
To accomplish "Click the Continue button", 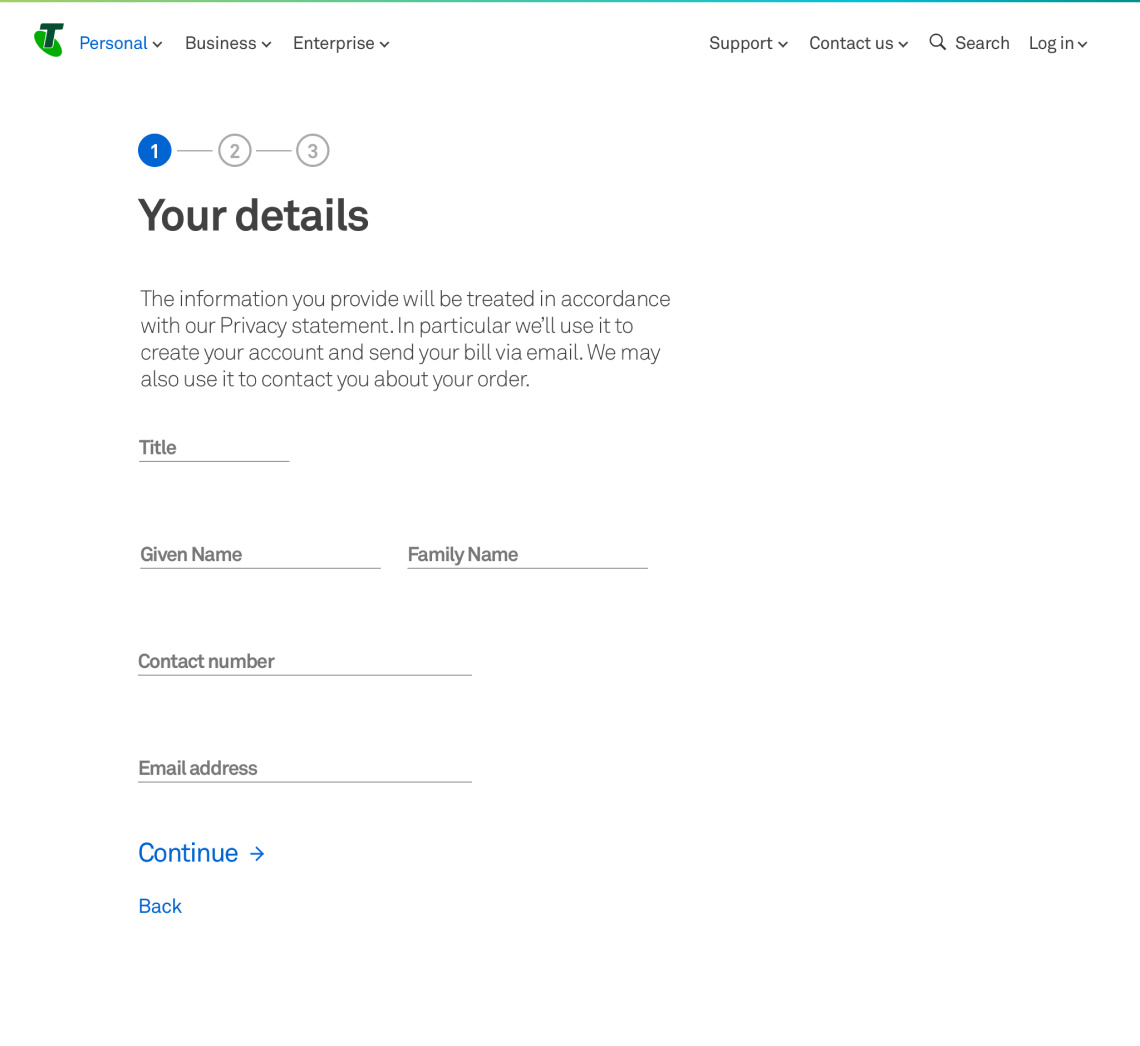I will pos(189,852).
